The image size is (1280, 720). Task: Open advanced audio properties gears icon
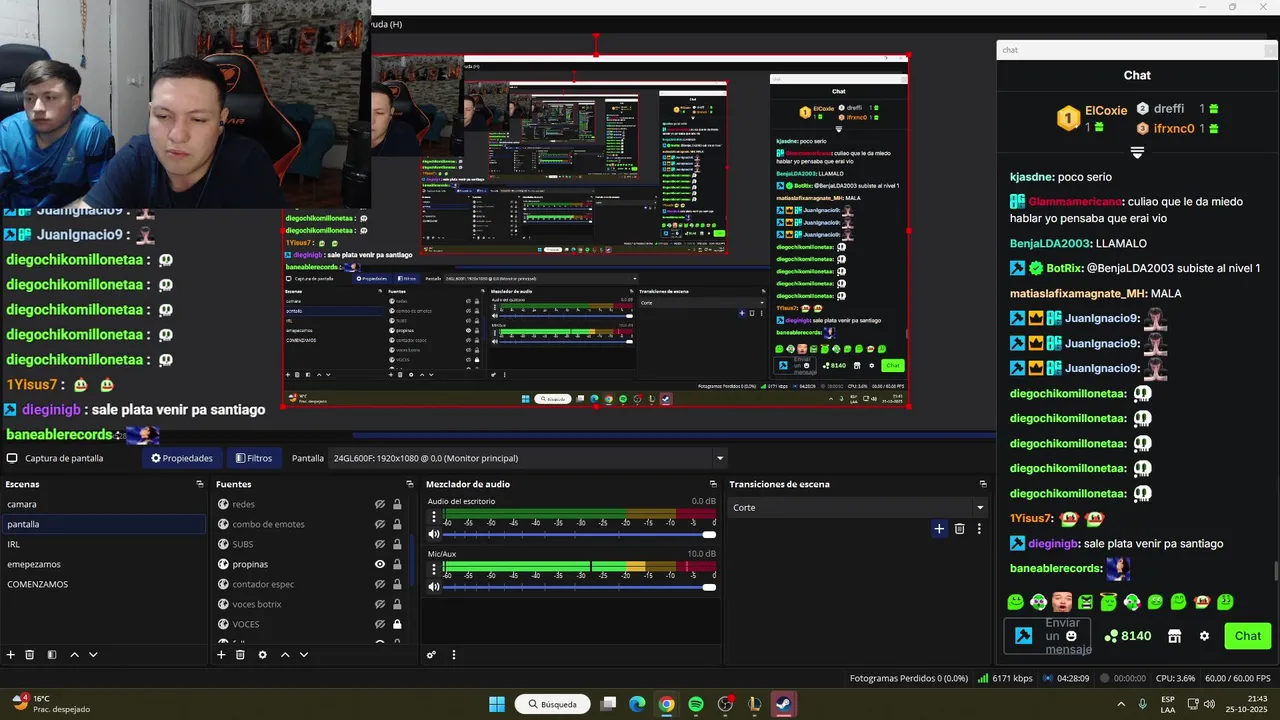[x=431, y=655]
